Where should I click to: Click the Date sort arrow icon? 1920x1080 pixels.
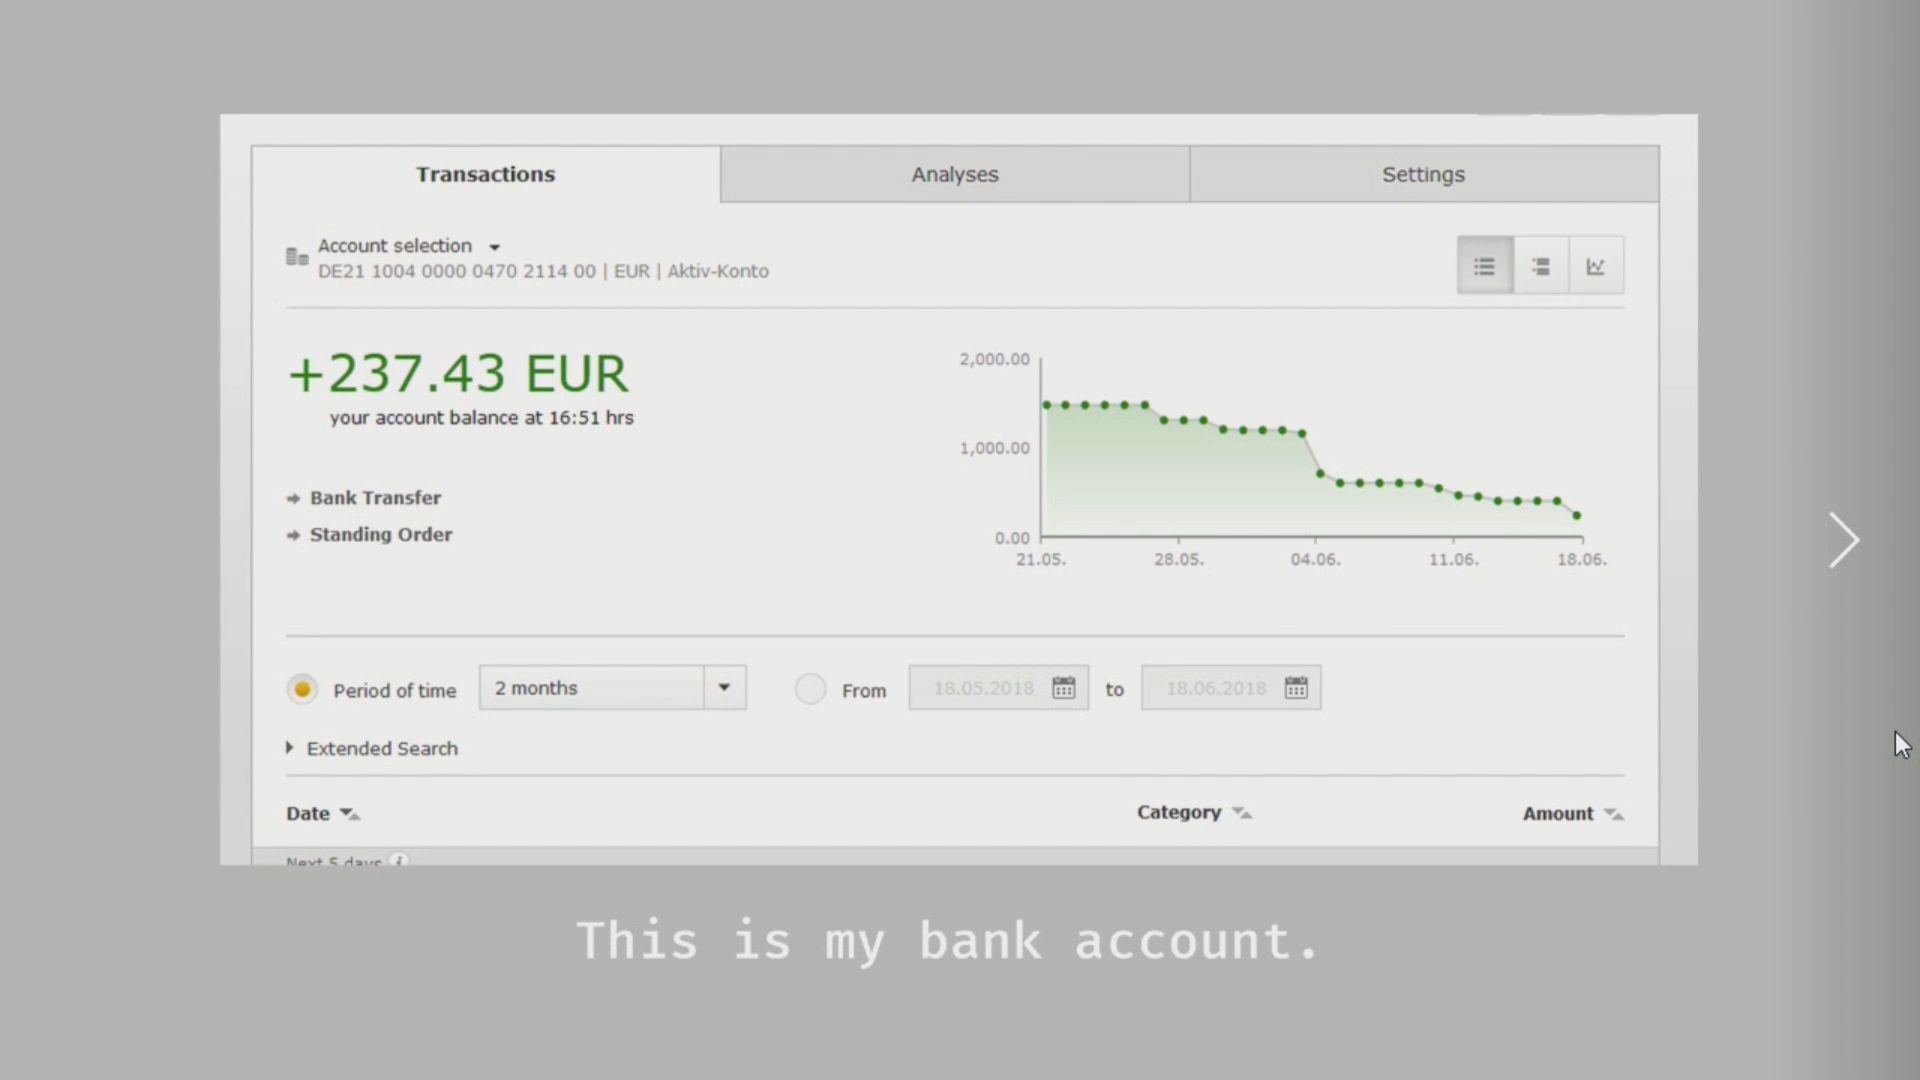[x=347, y=812]
